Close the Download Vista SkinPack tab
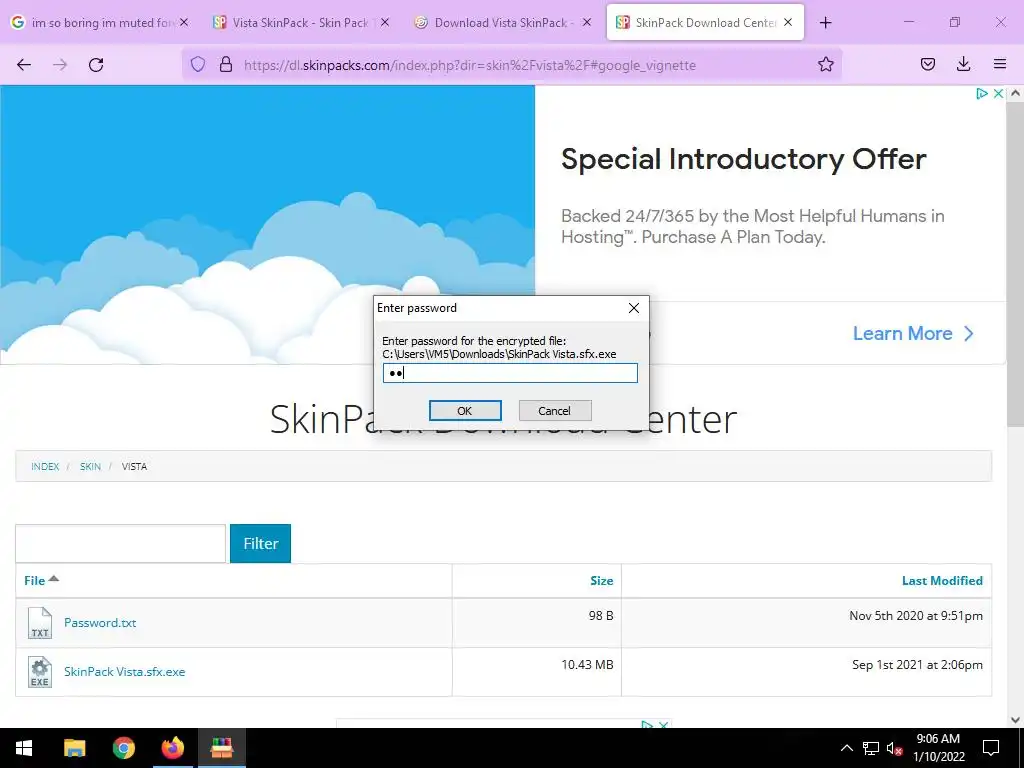The width and height of the screenshot is (1024, 768). tap(587, 22)
